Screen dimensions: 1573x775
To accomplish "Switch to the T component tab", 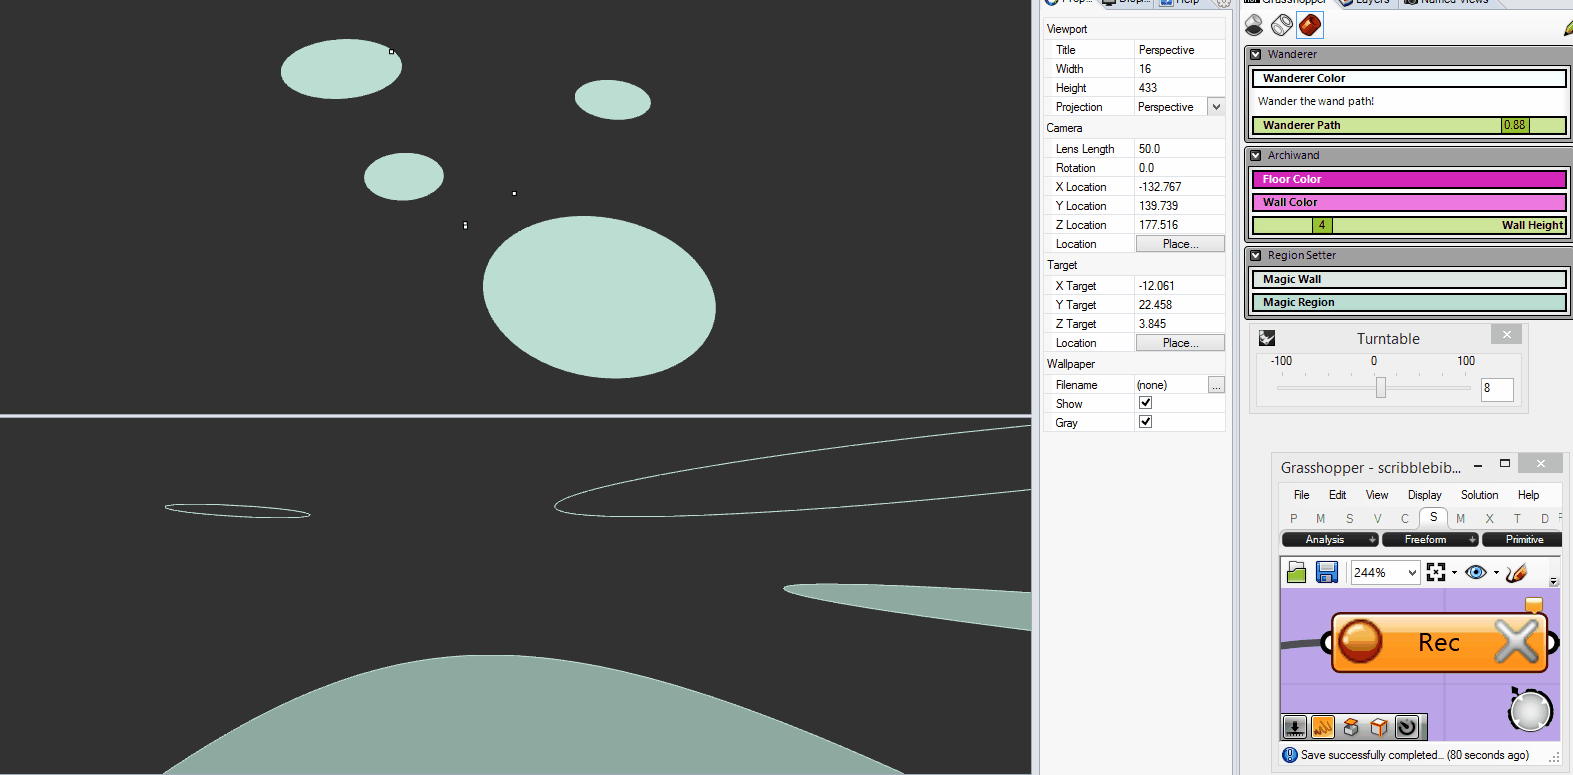I will coord(1517,518).
